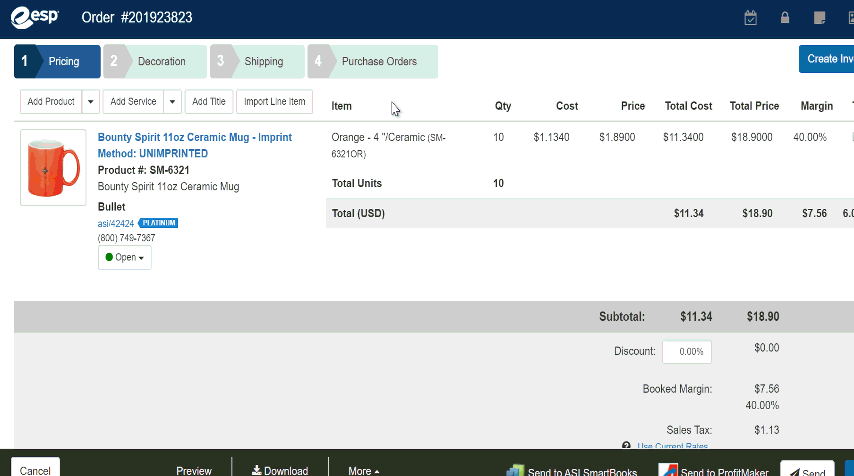Click the Item column header

341,106
